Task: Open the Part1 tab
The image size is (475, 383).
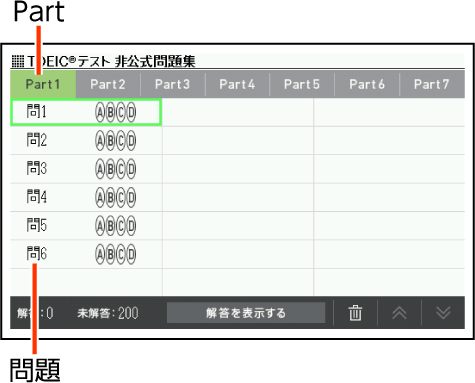Action: click(x=43, y=84)
